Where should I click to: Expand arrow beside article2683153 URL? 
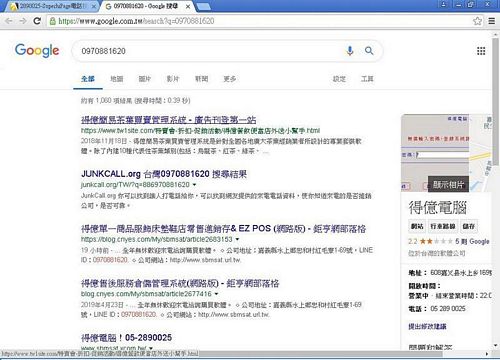[x=237, y=239]
